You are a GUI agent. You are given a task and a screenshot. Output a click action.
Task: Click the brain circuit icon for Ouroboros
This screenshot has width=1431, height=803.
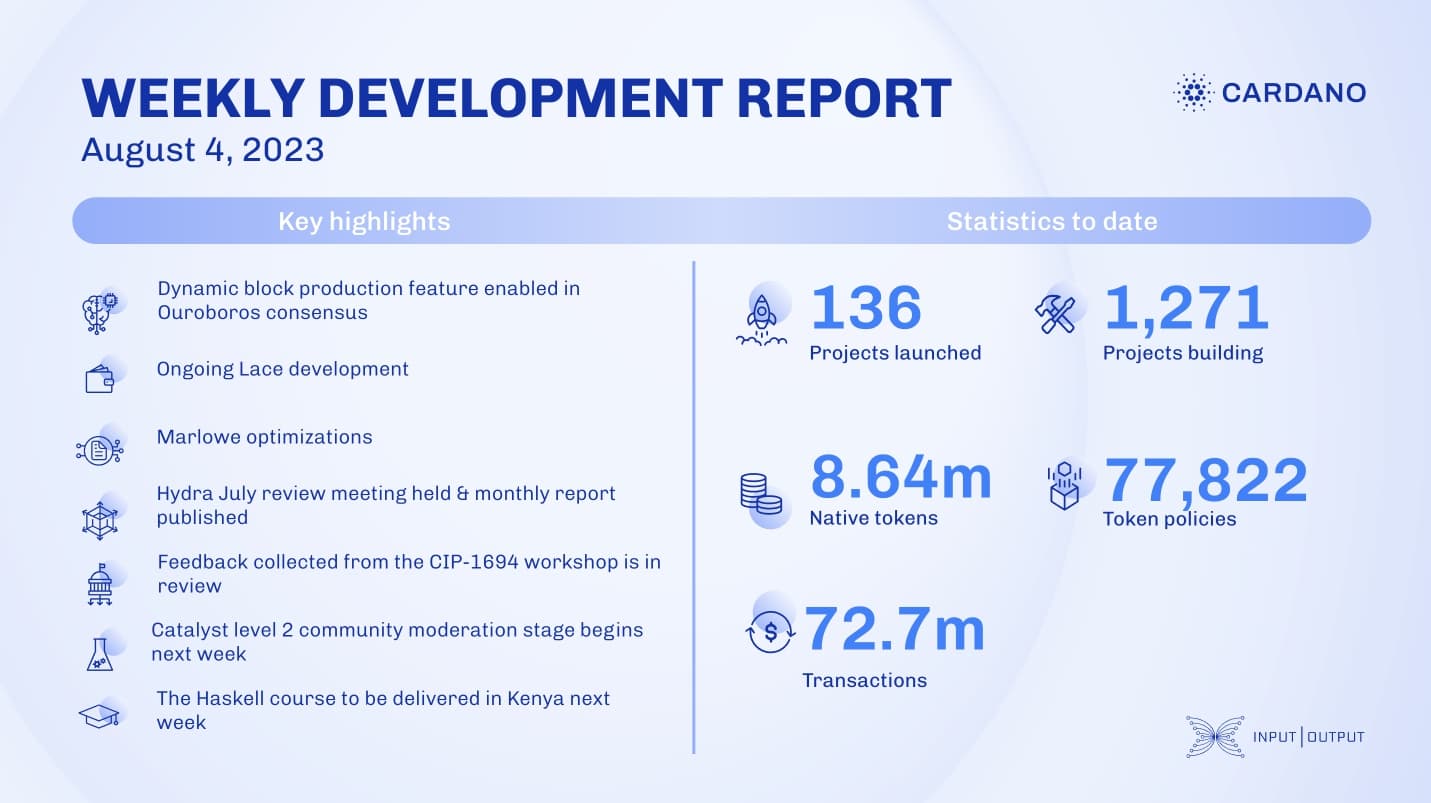tap(99, 311)
